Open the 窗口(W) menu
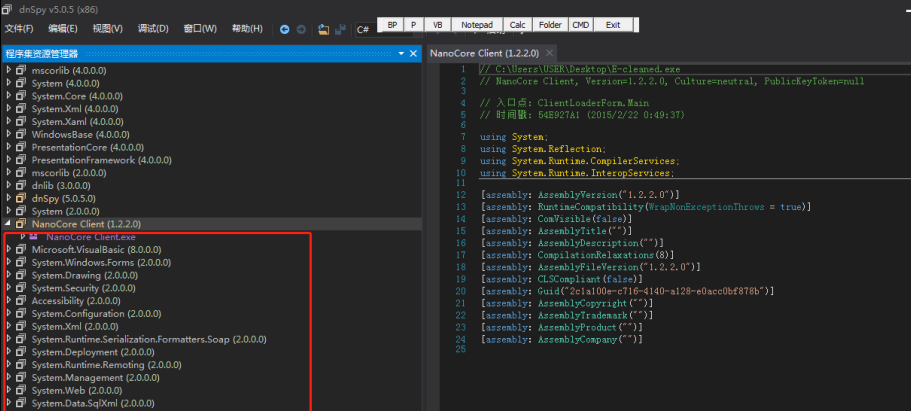Viewport: 911px width, 411px height. pos(200,28)
